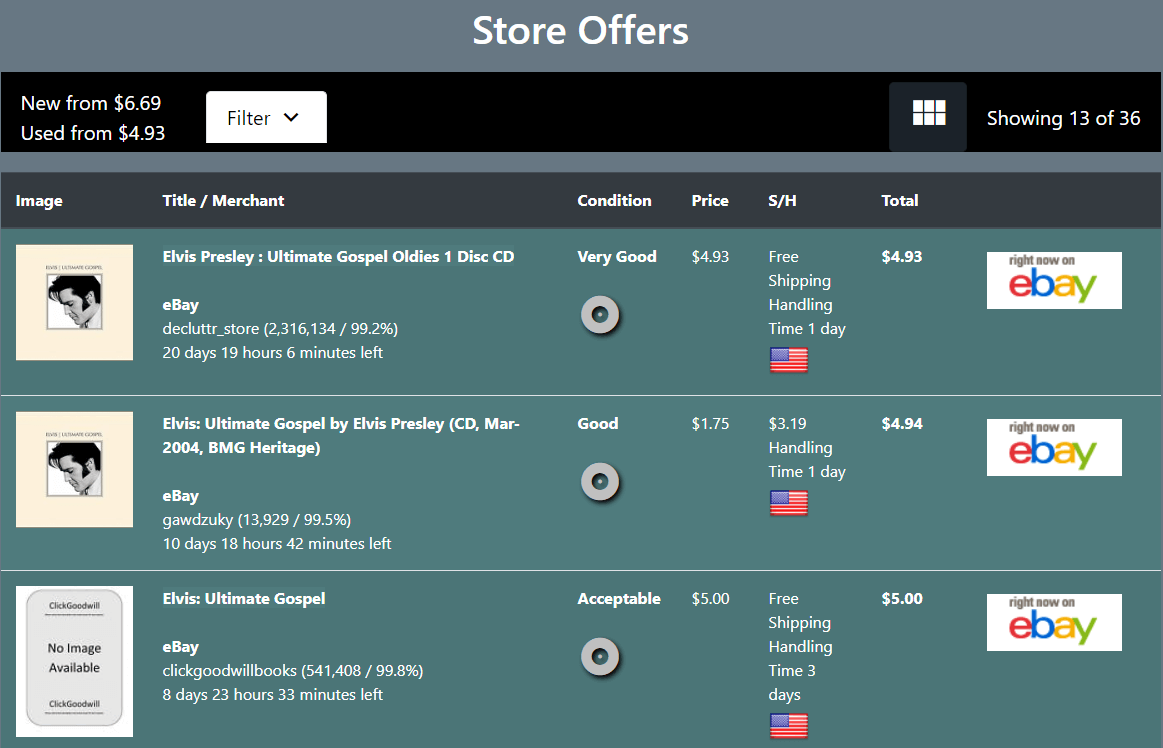Screen dimensions: 1163x748
Task: Click the CD disc icon under Good condition
Action: [x=600, y=482]
